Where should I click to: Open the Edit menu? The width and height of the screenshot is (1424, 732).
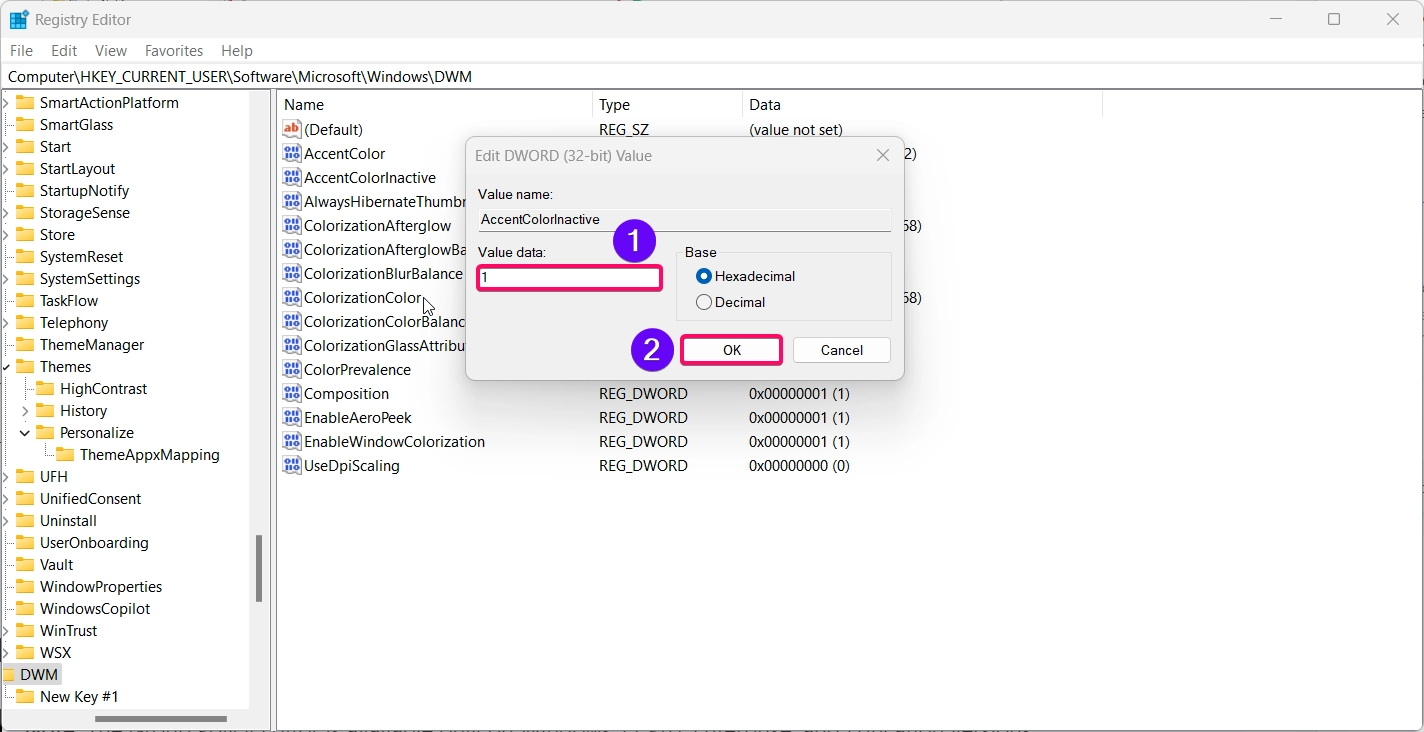click(64, 50)
